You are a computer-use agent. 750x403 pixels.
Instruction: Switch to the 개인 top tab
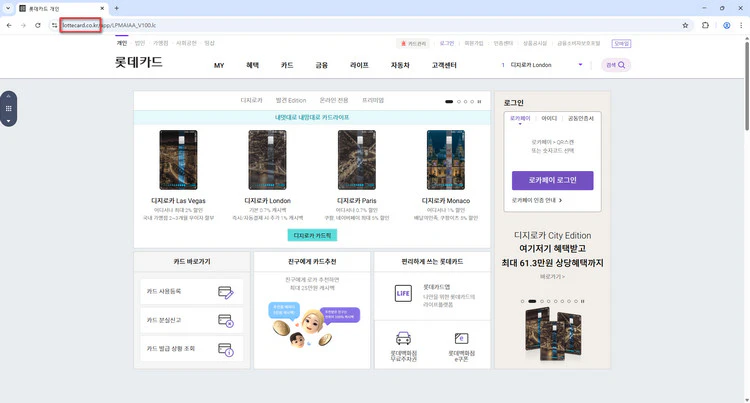pyautogui.click(x=122, y=43)
